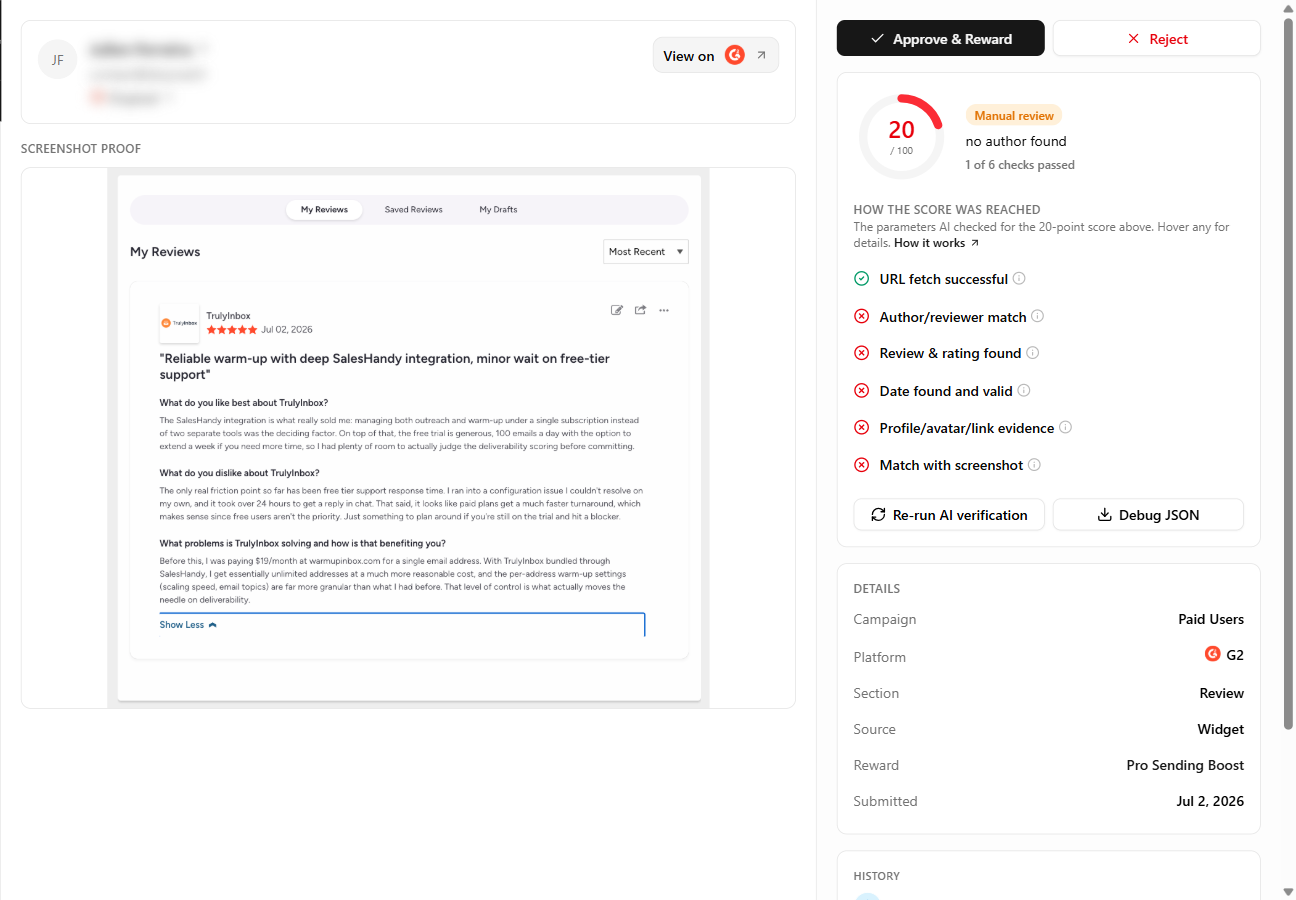Image resolution: width=1296 pixels, height=900 pixels.
Task: Open the three-dot menu on the TrulyInbox review
Action: [x=664, y=310]
